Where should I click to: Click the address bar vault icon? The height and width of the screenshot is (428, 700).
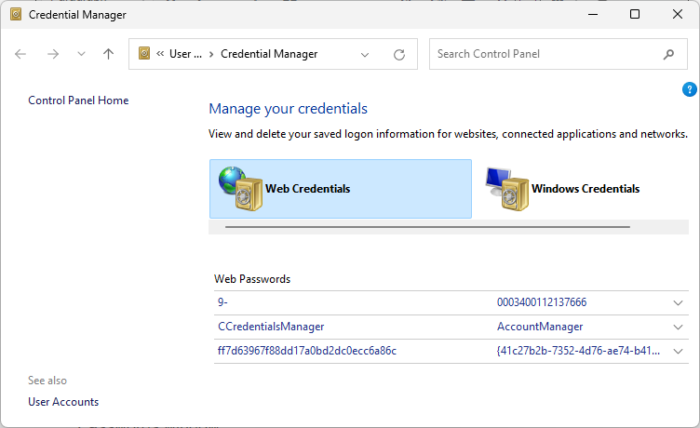tap(144, 54)
